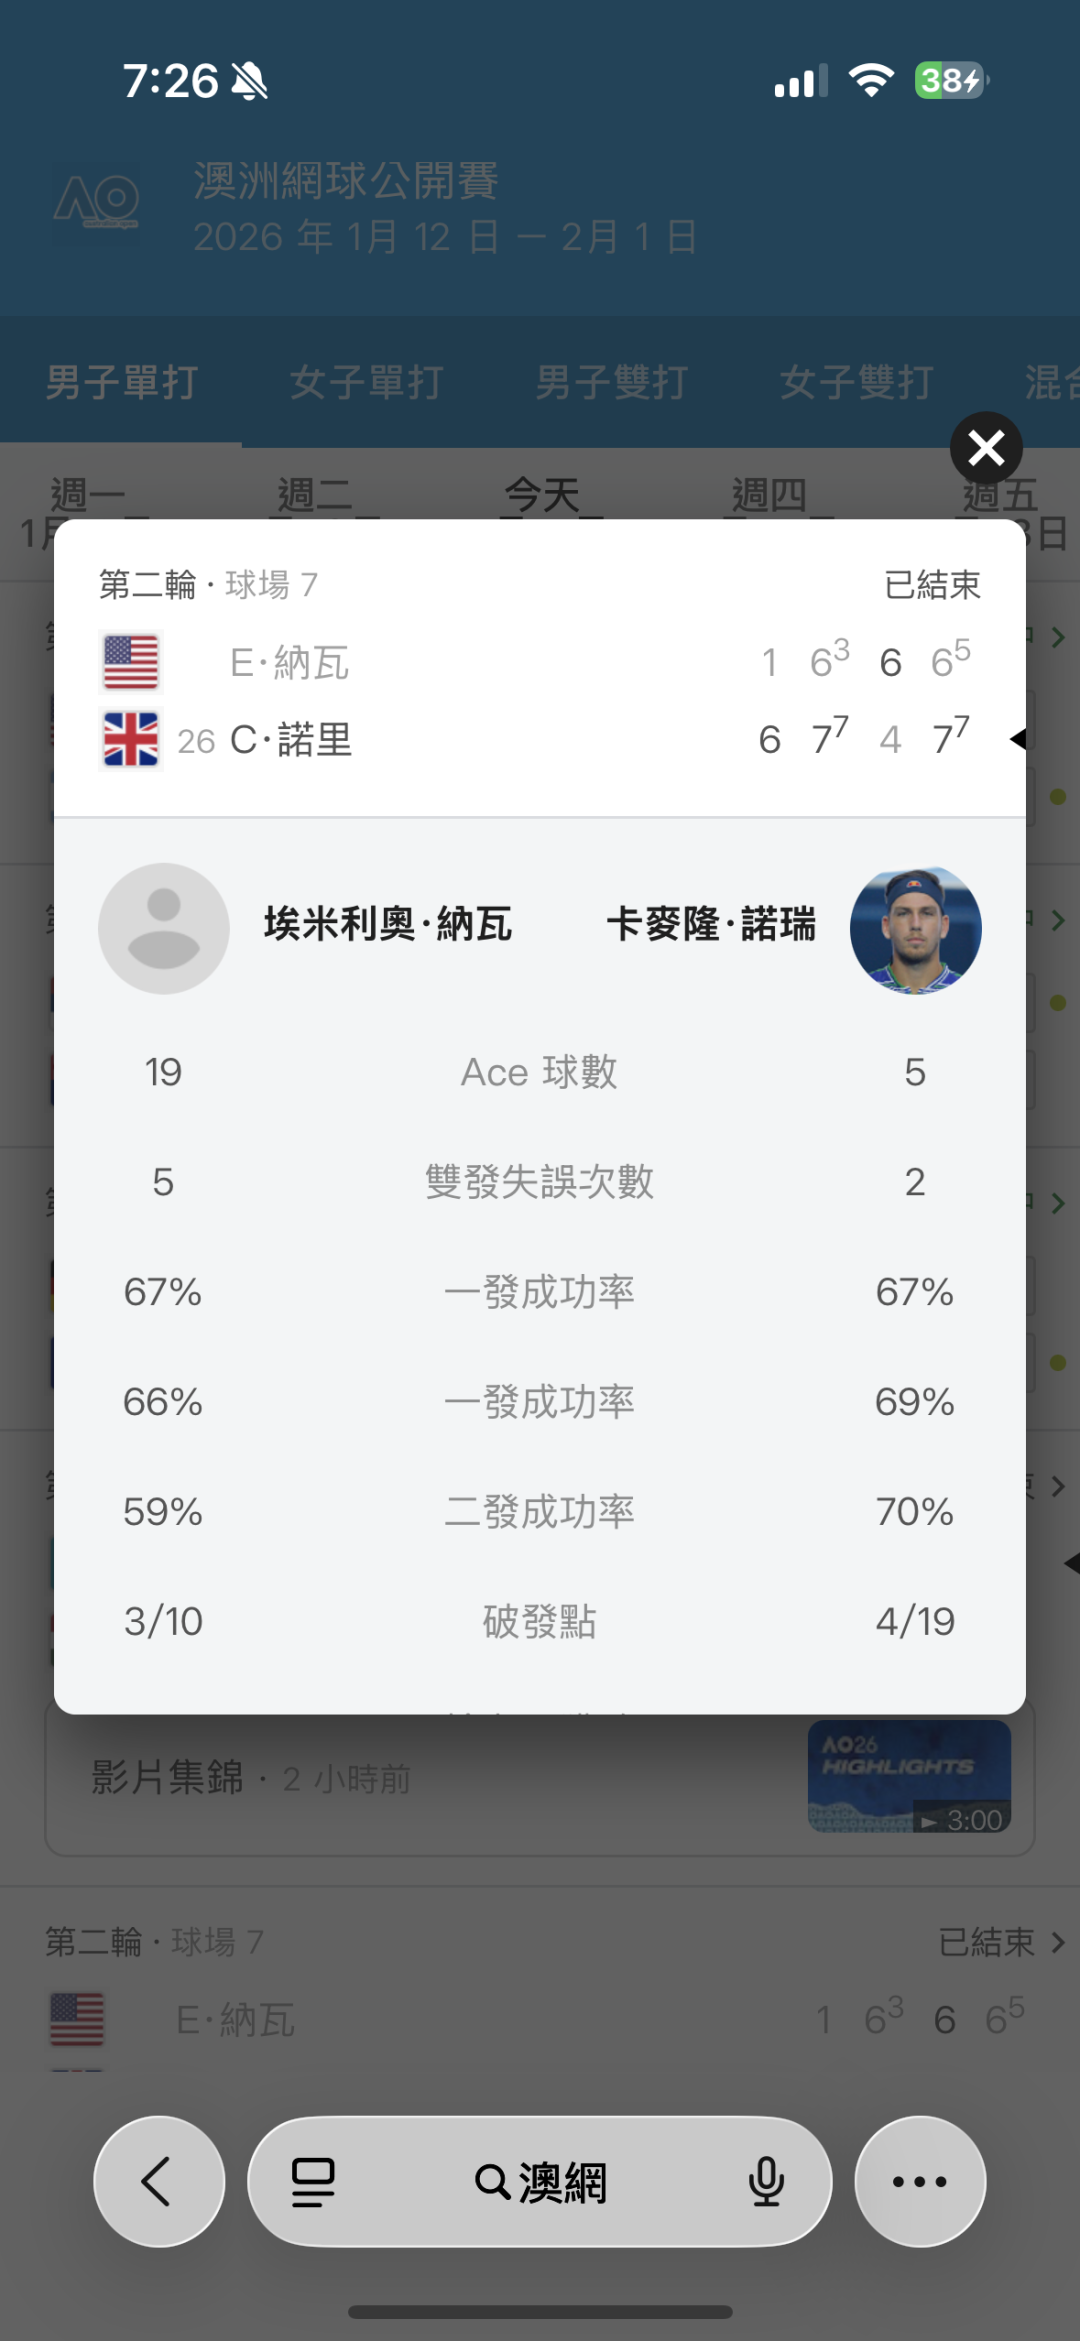Close the match stats popup
Screen dimensions: 1080x2341
tap(986, 448)
